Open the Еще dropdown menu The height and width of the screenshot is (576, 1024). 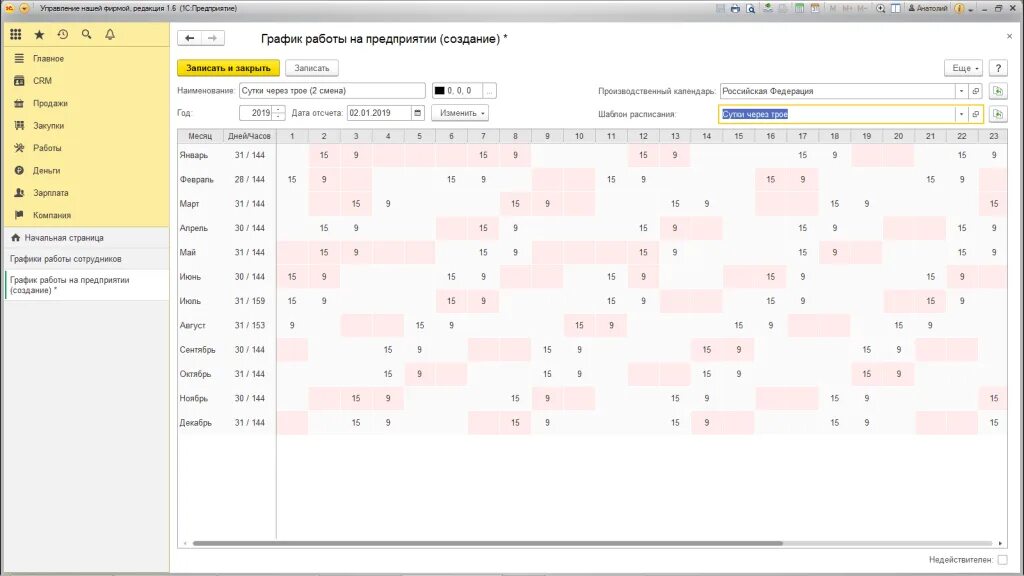[963, 68]
